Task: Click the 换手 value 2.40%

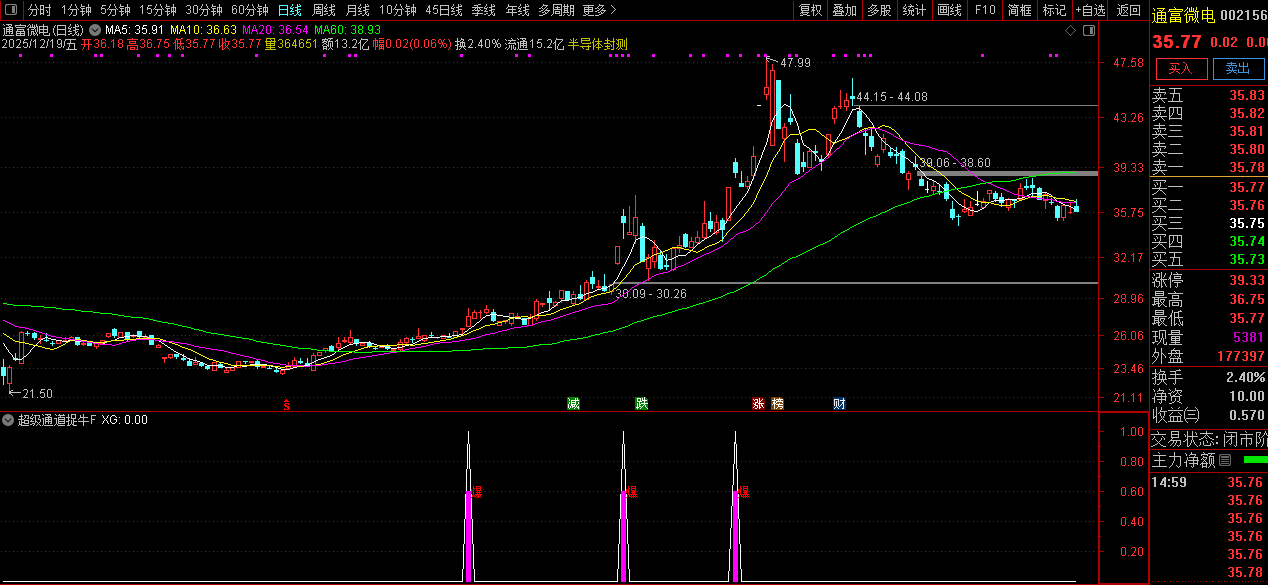Action: click(x=1245, y=377)
